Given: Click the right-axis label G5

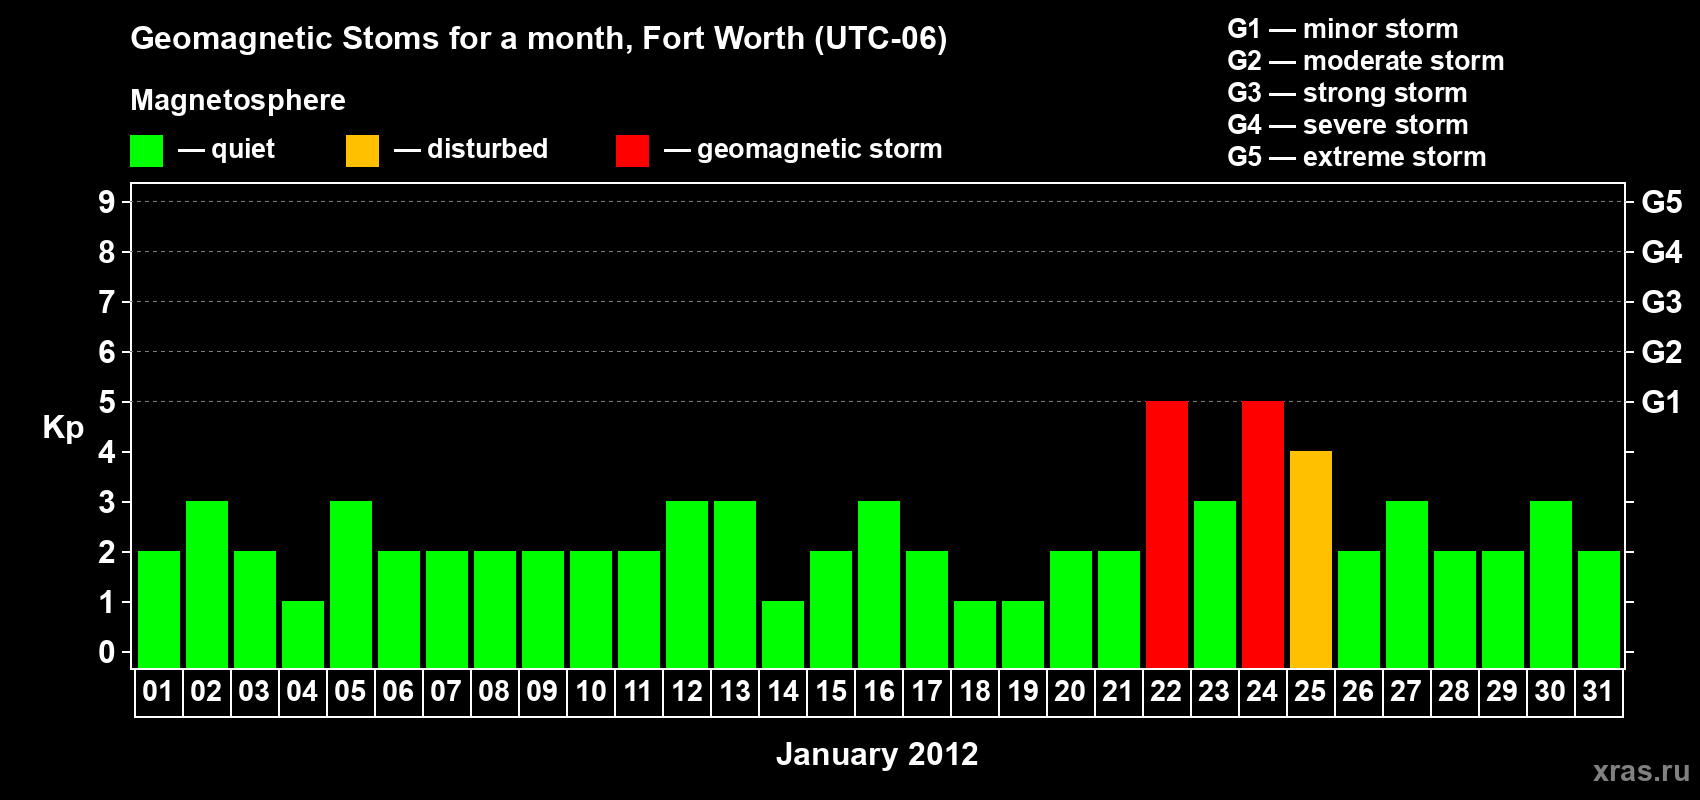Looking at the screenshot, I should [1661, 202].
